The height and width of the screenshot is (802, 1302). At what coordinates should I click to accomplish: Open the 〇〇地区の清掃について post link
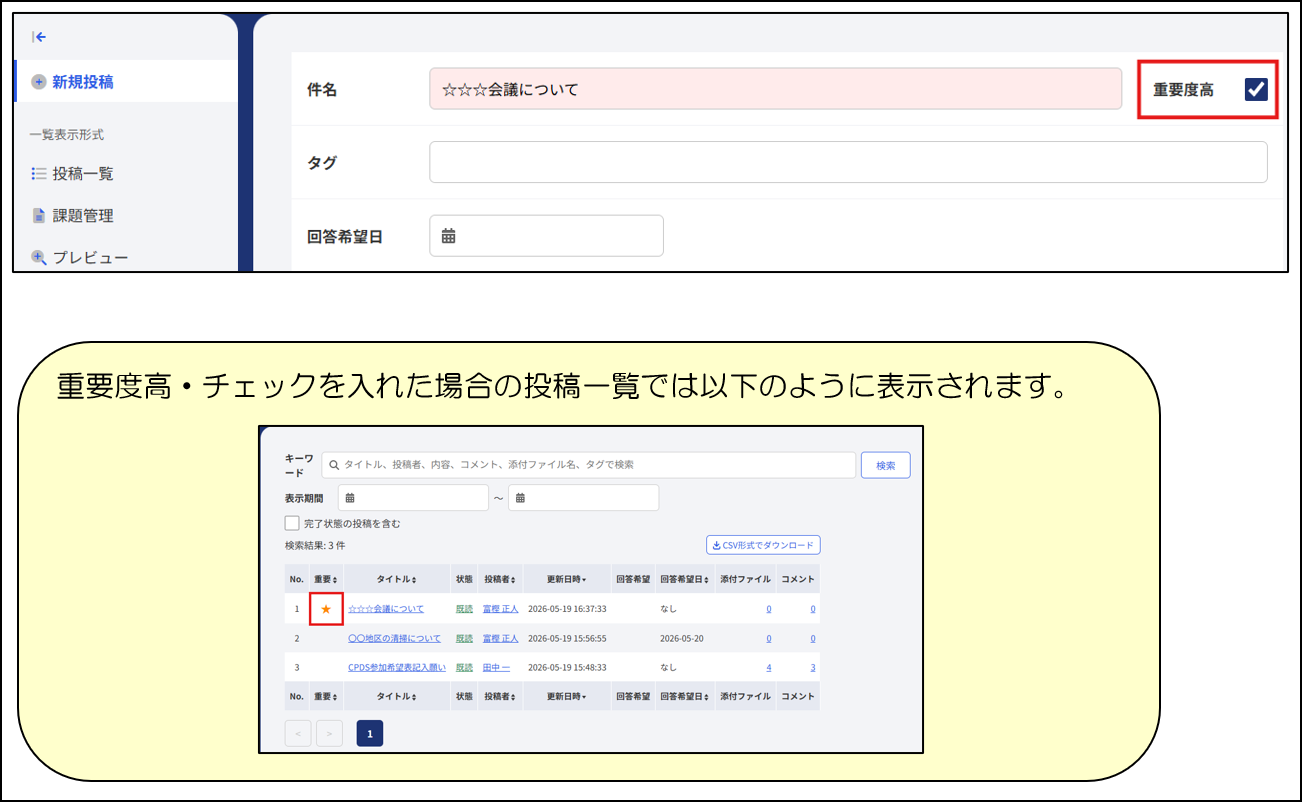[394, 638]
